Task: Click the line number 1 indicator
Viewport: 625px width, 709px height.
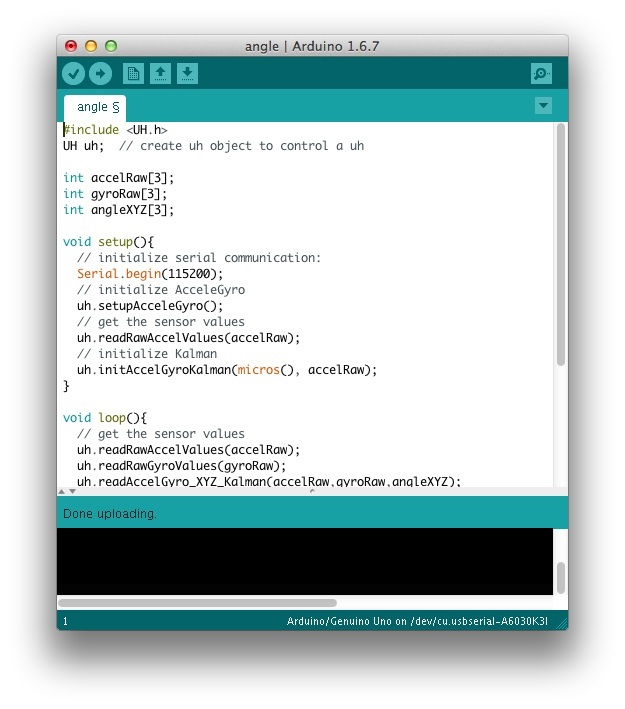Action: 65,621
